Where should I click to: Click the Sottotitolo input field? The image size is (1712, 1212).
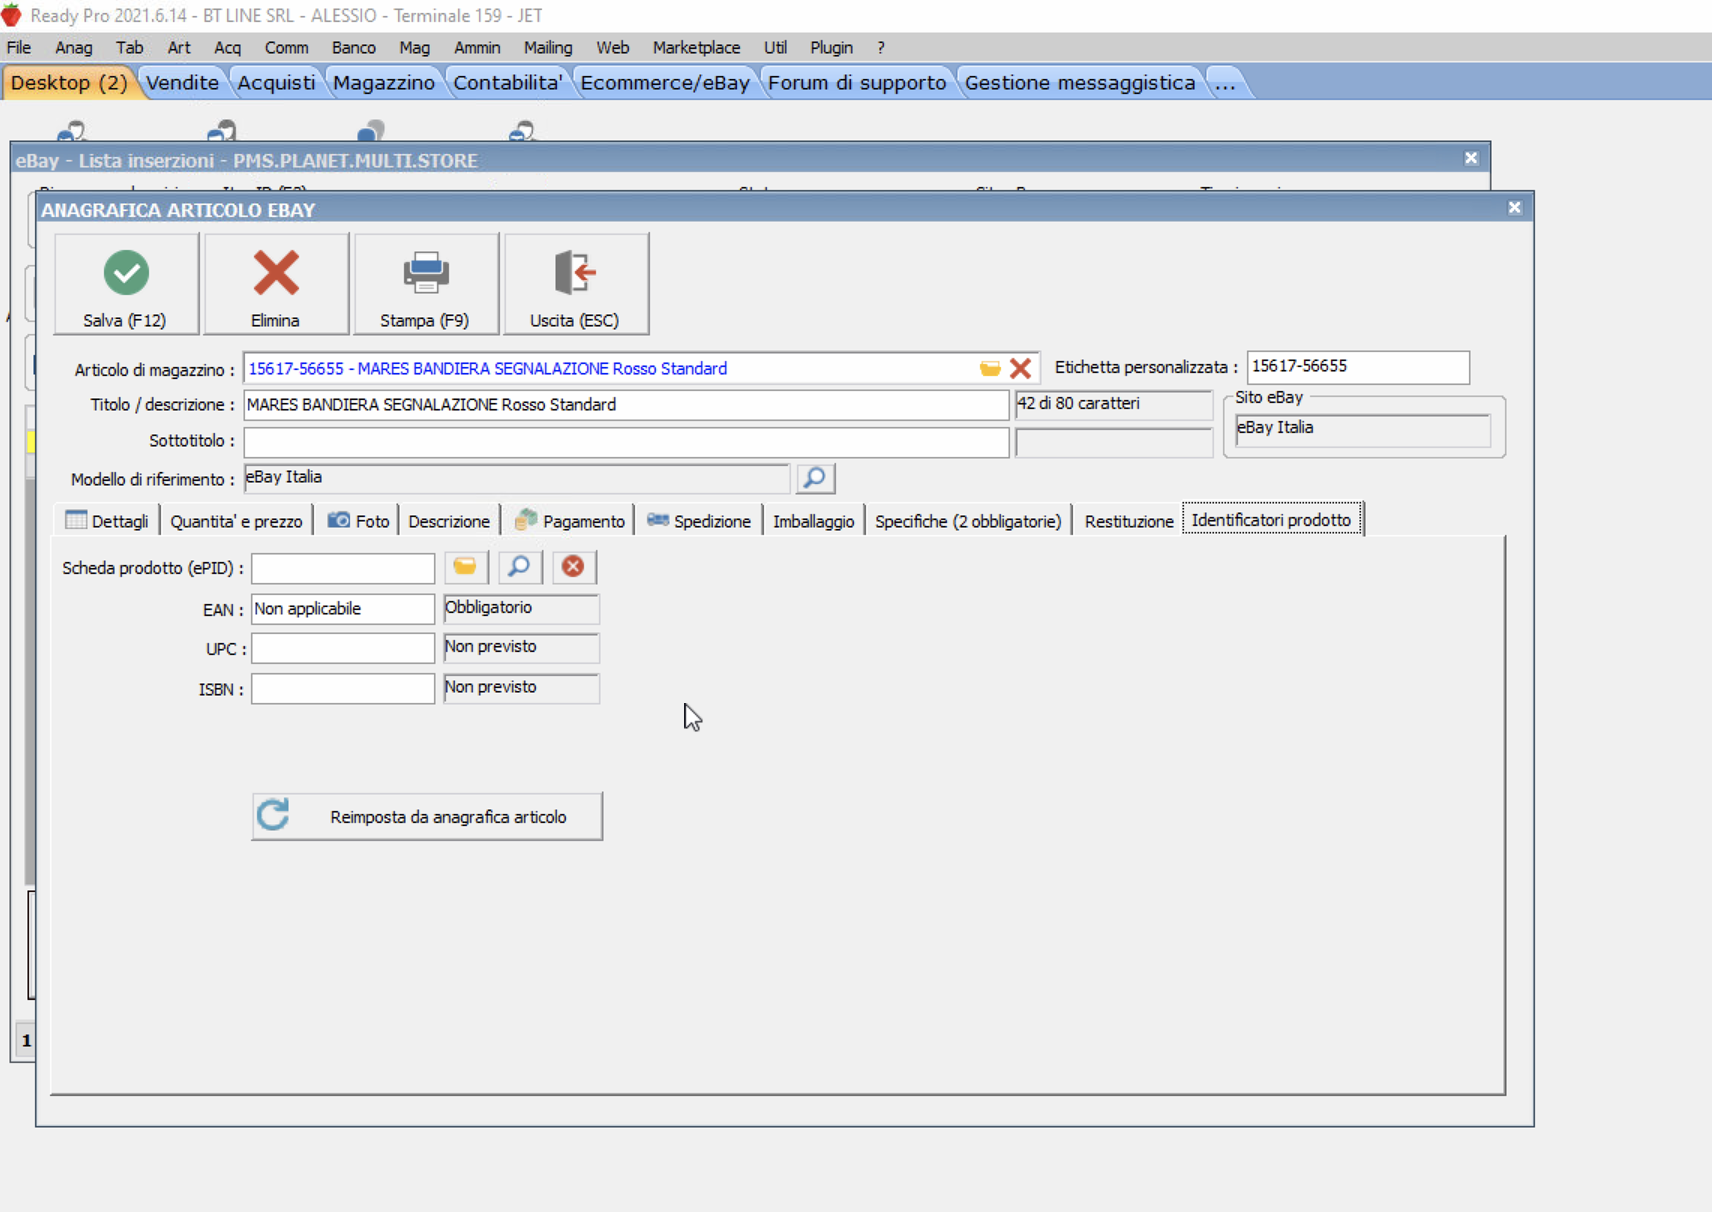click(x=626, y=441)
